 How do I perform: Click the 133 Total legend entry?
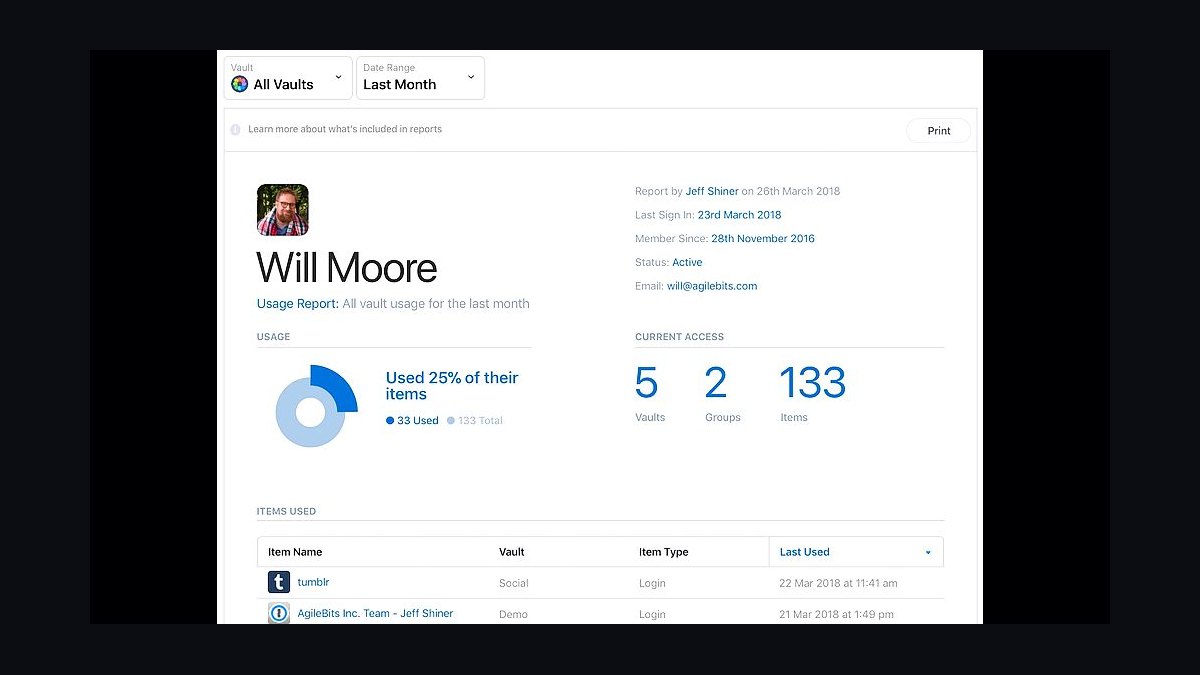point(475,421)
